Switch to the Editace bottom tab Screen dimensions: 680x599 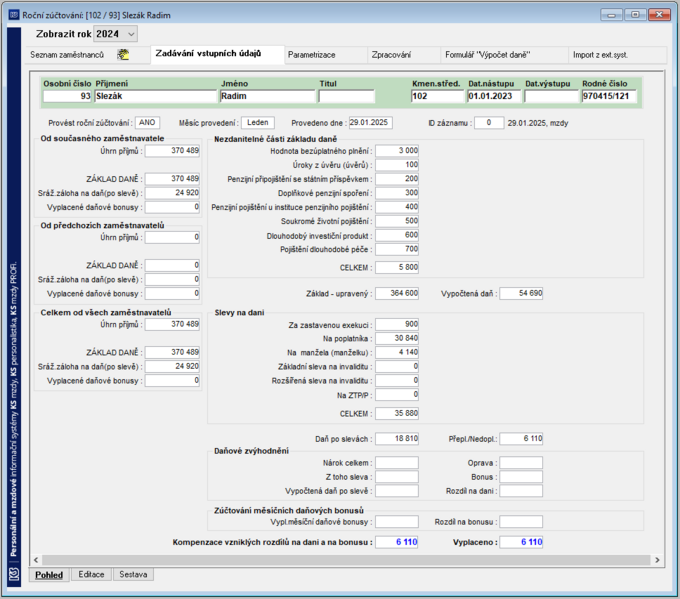tap(91, 574)
